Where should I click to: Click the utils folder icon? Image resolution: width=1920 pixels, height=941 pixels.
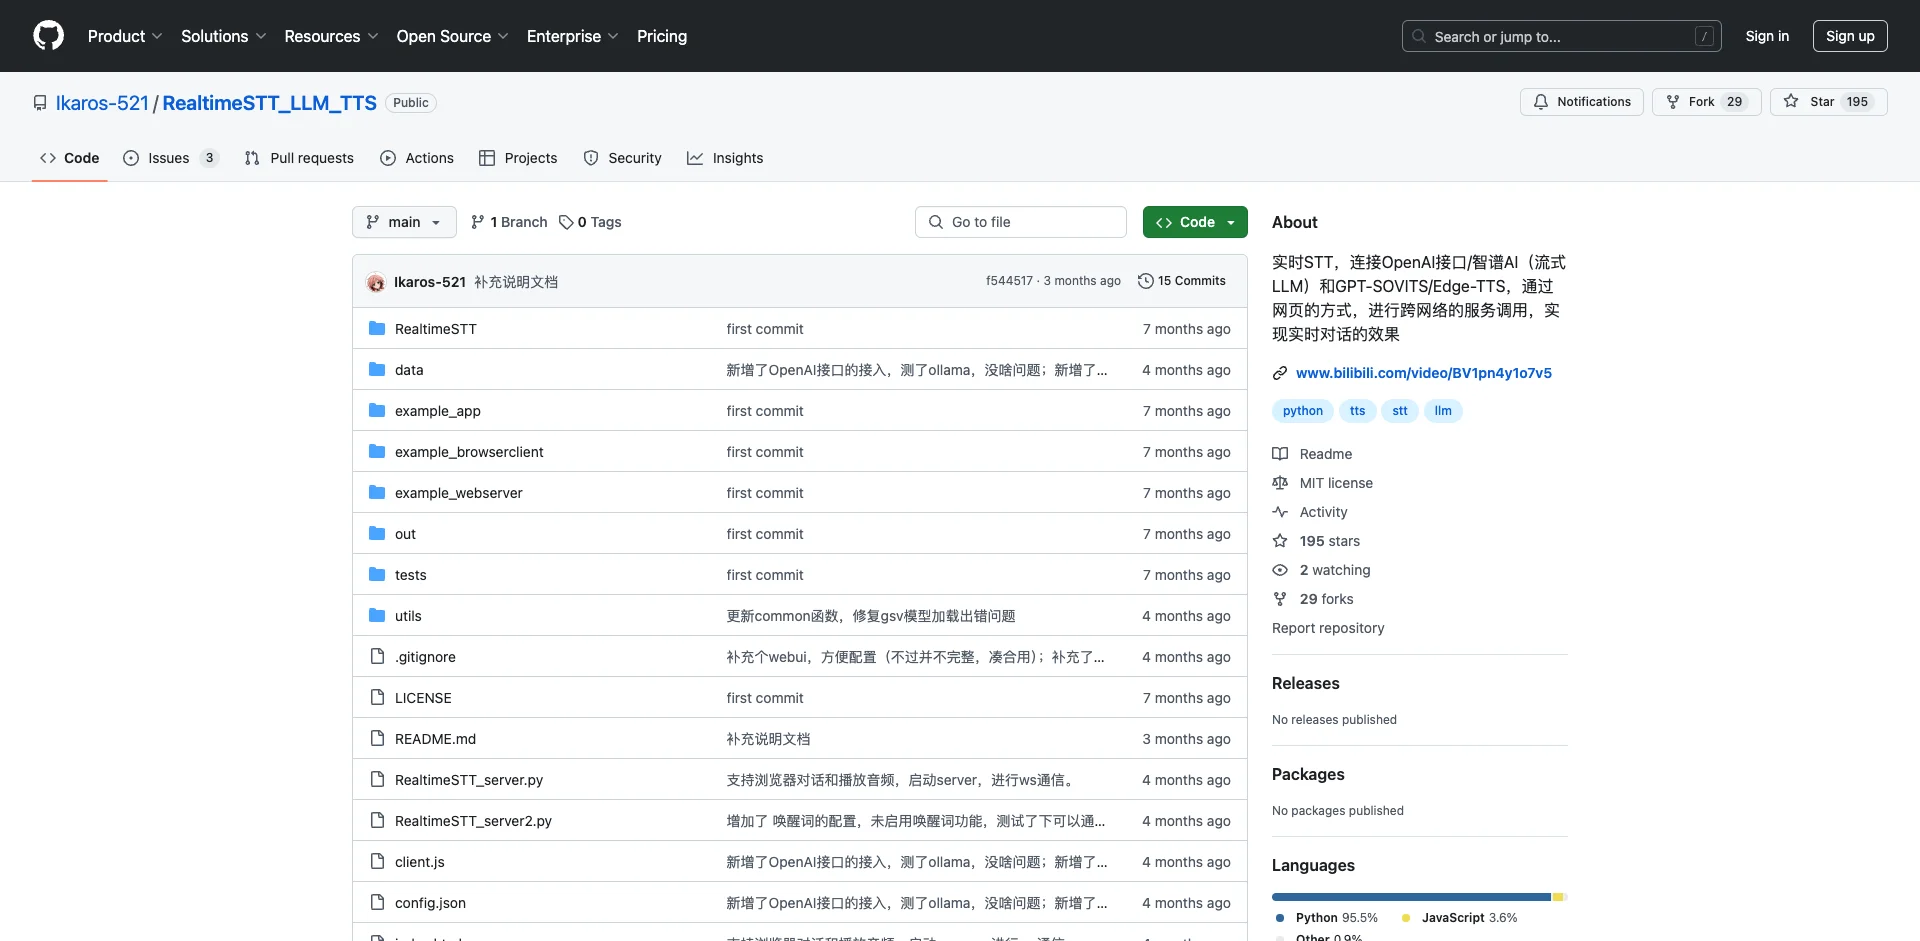[x=377, y=615]
